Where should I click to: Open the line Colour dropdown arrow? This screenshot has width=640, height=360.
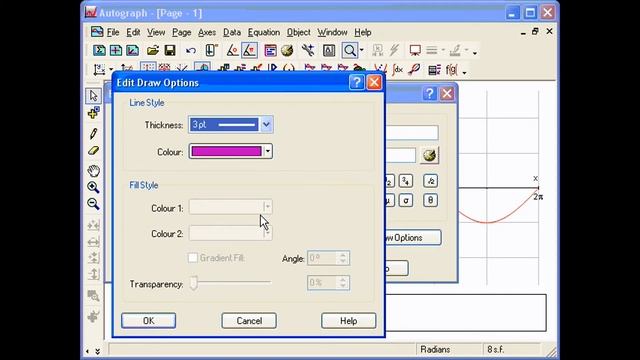267,151
